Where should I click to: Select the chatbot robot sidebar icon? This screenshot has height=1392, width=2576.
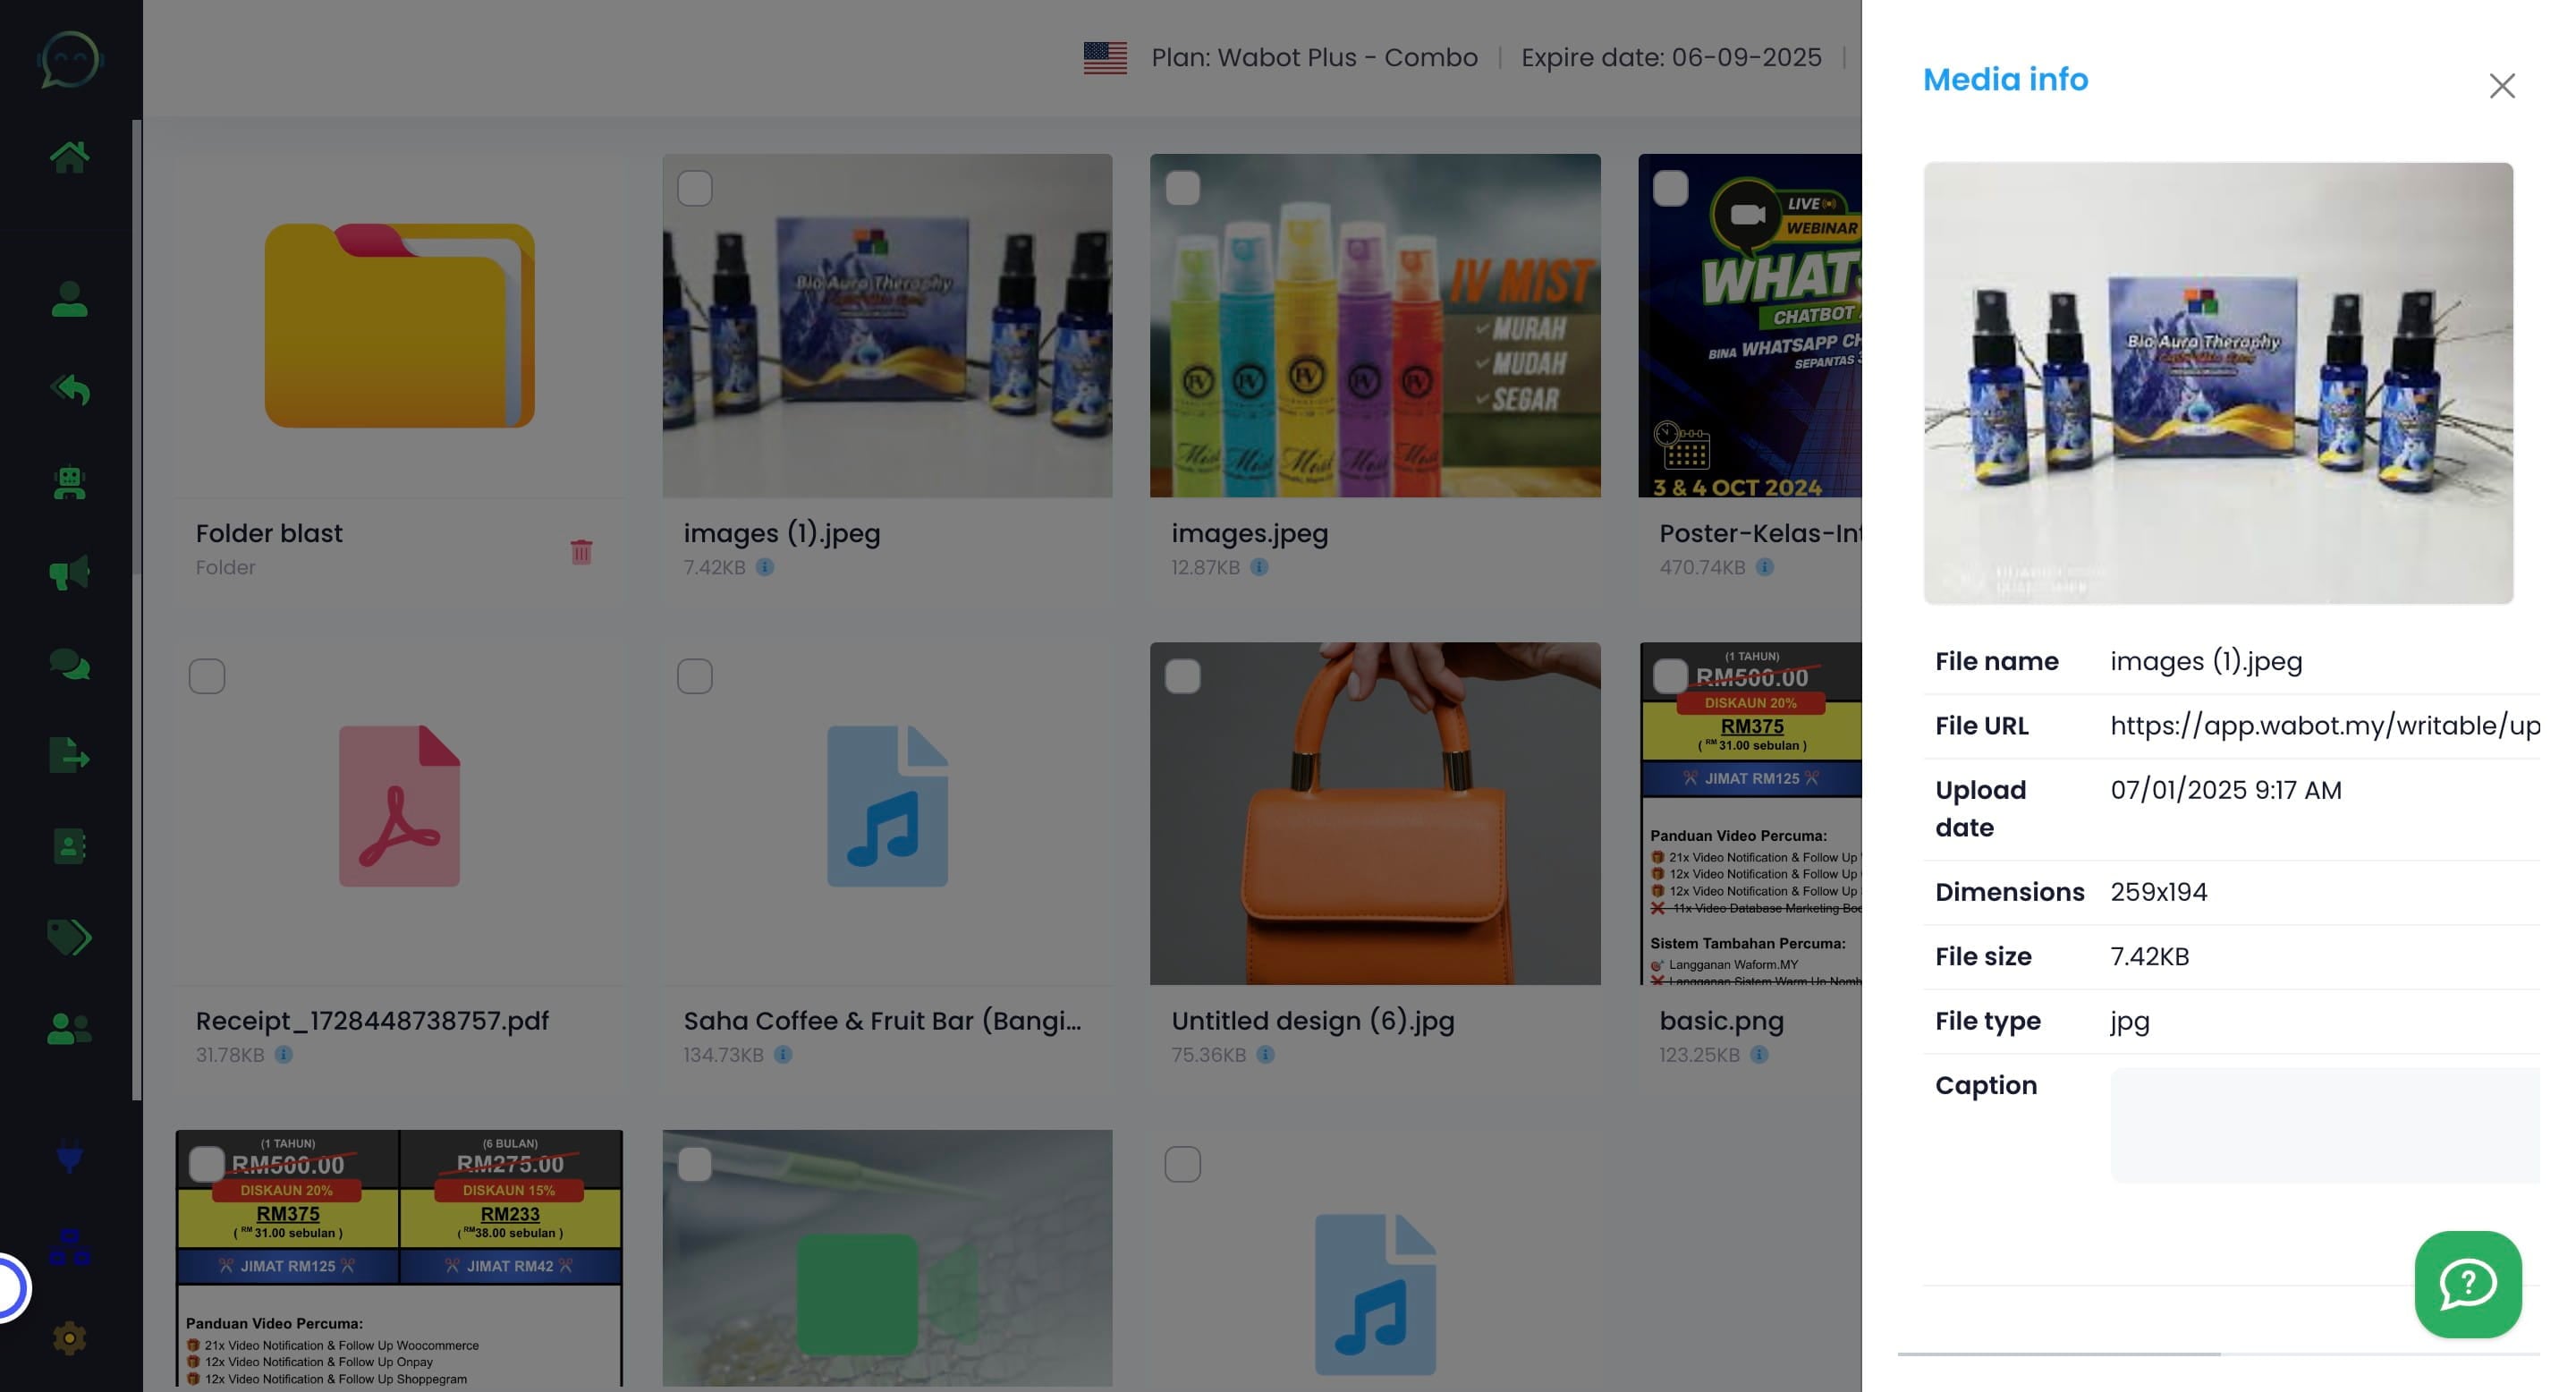[x=69, y=483]
